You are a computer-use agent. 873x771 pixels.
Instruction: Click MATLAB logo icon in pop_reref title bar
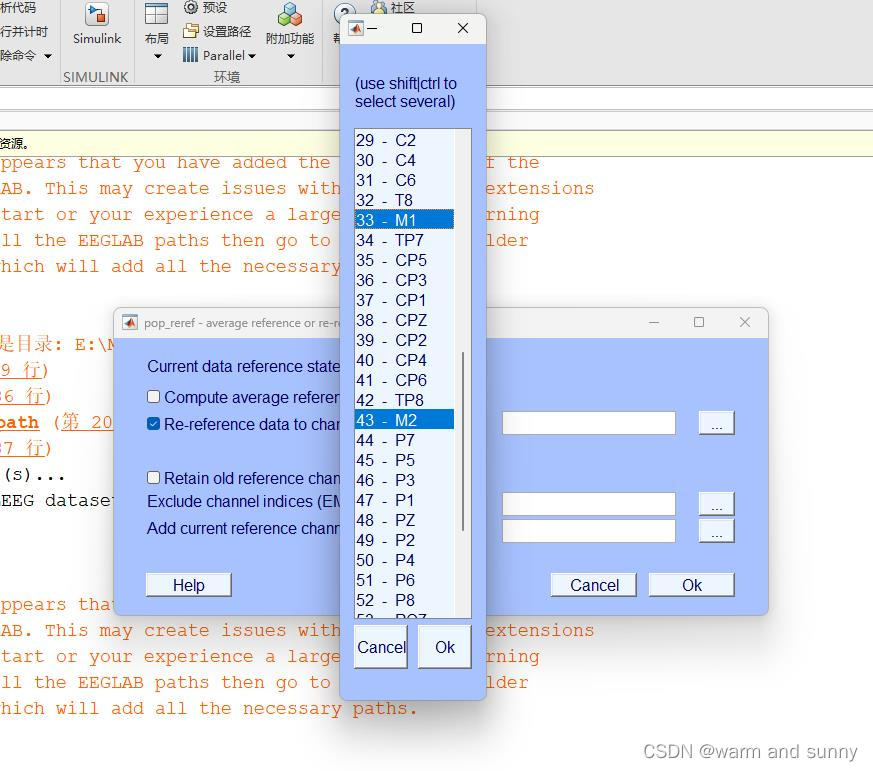130,322
